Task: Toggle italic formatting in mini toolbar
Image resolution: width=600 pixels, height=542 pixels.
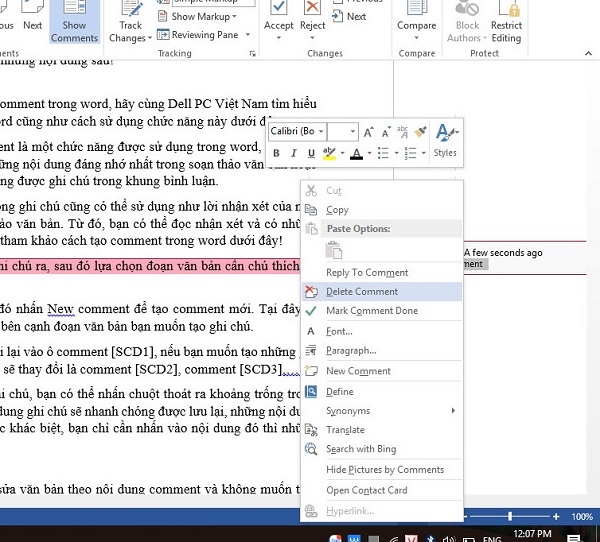Action: pyautogui.click(x=293, y=153)
